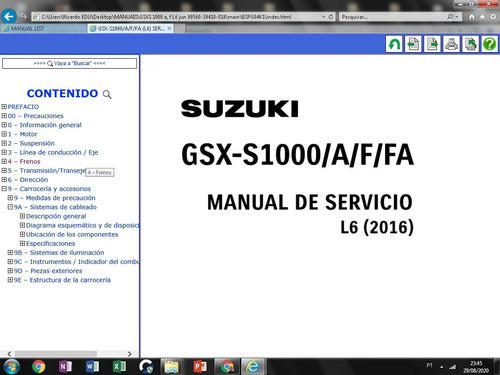Expand the 0 – Información general node
Screen dimensions: 500x375
tap(4, 125)
